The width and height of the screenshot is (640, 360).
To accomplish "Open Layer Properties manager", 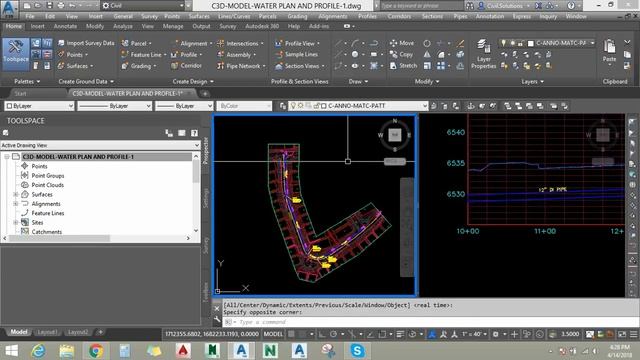I will (x=483, y=54).
